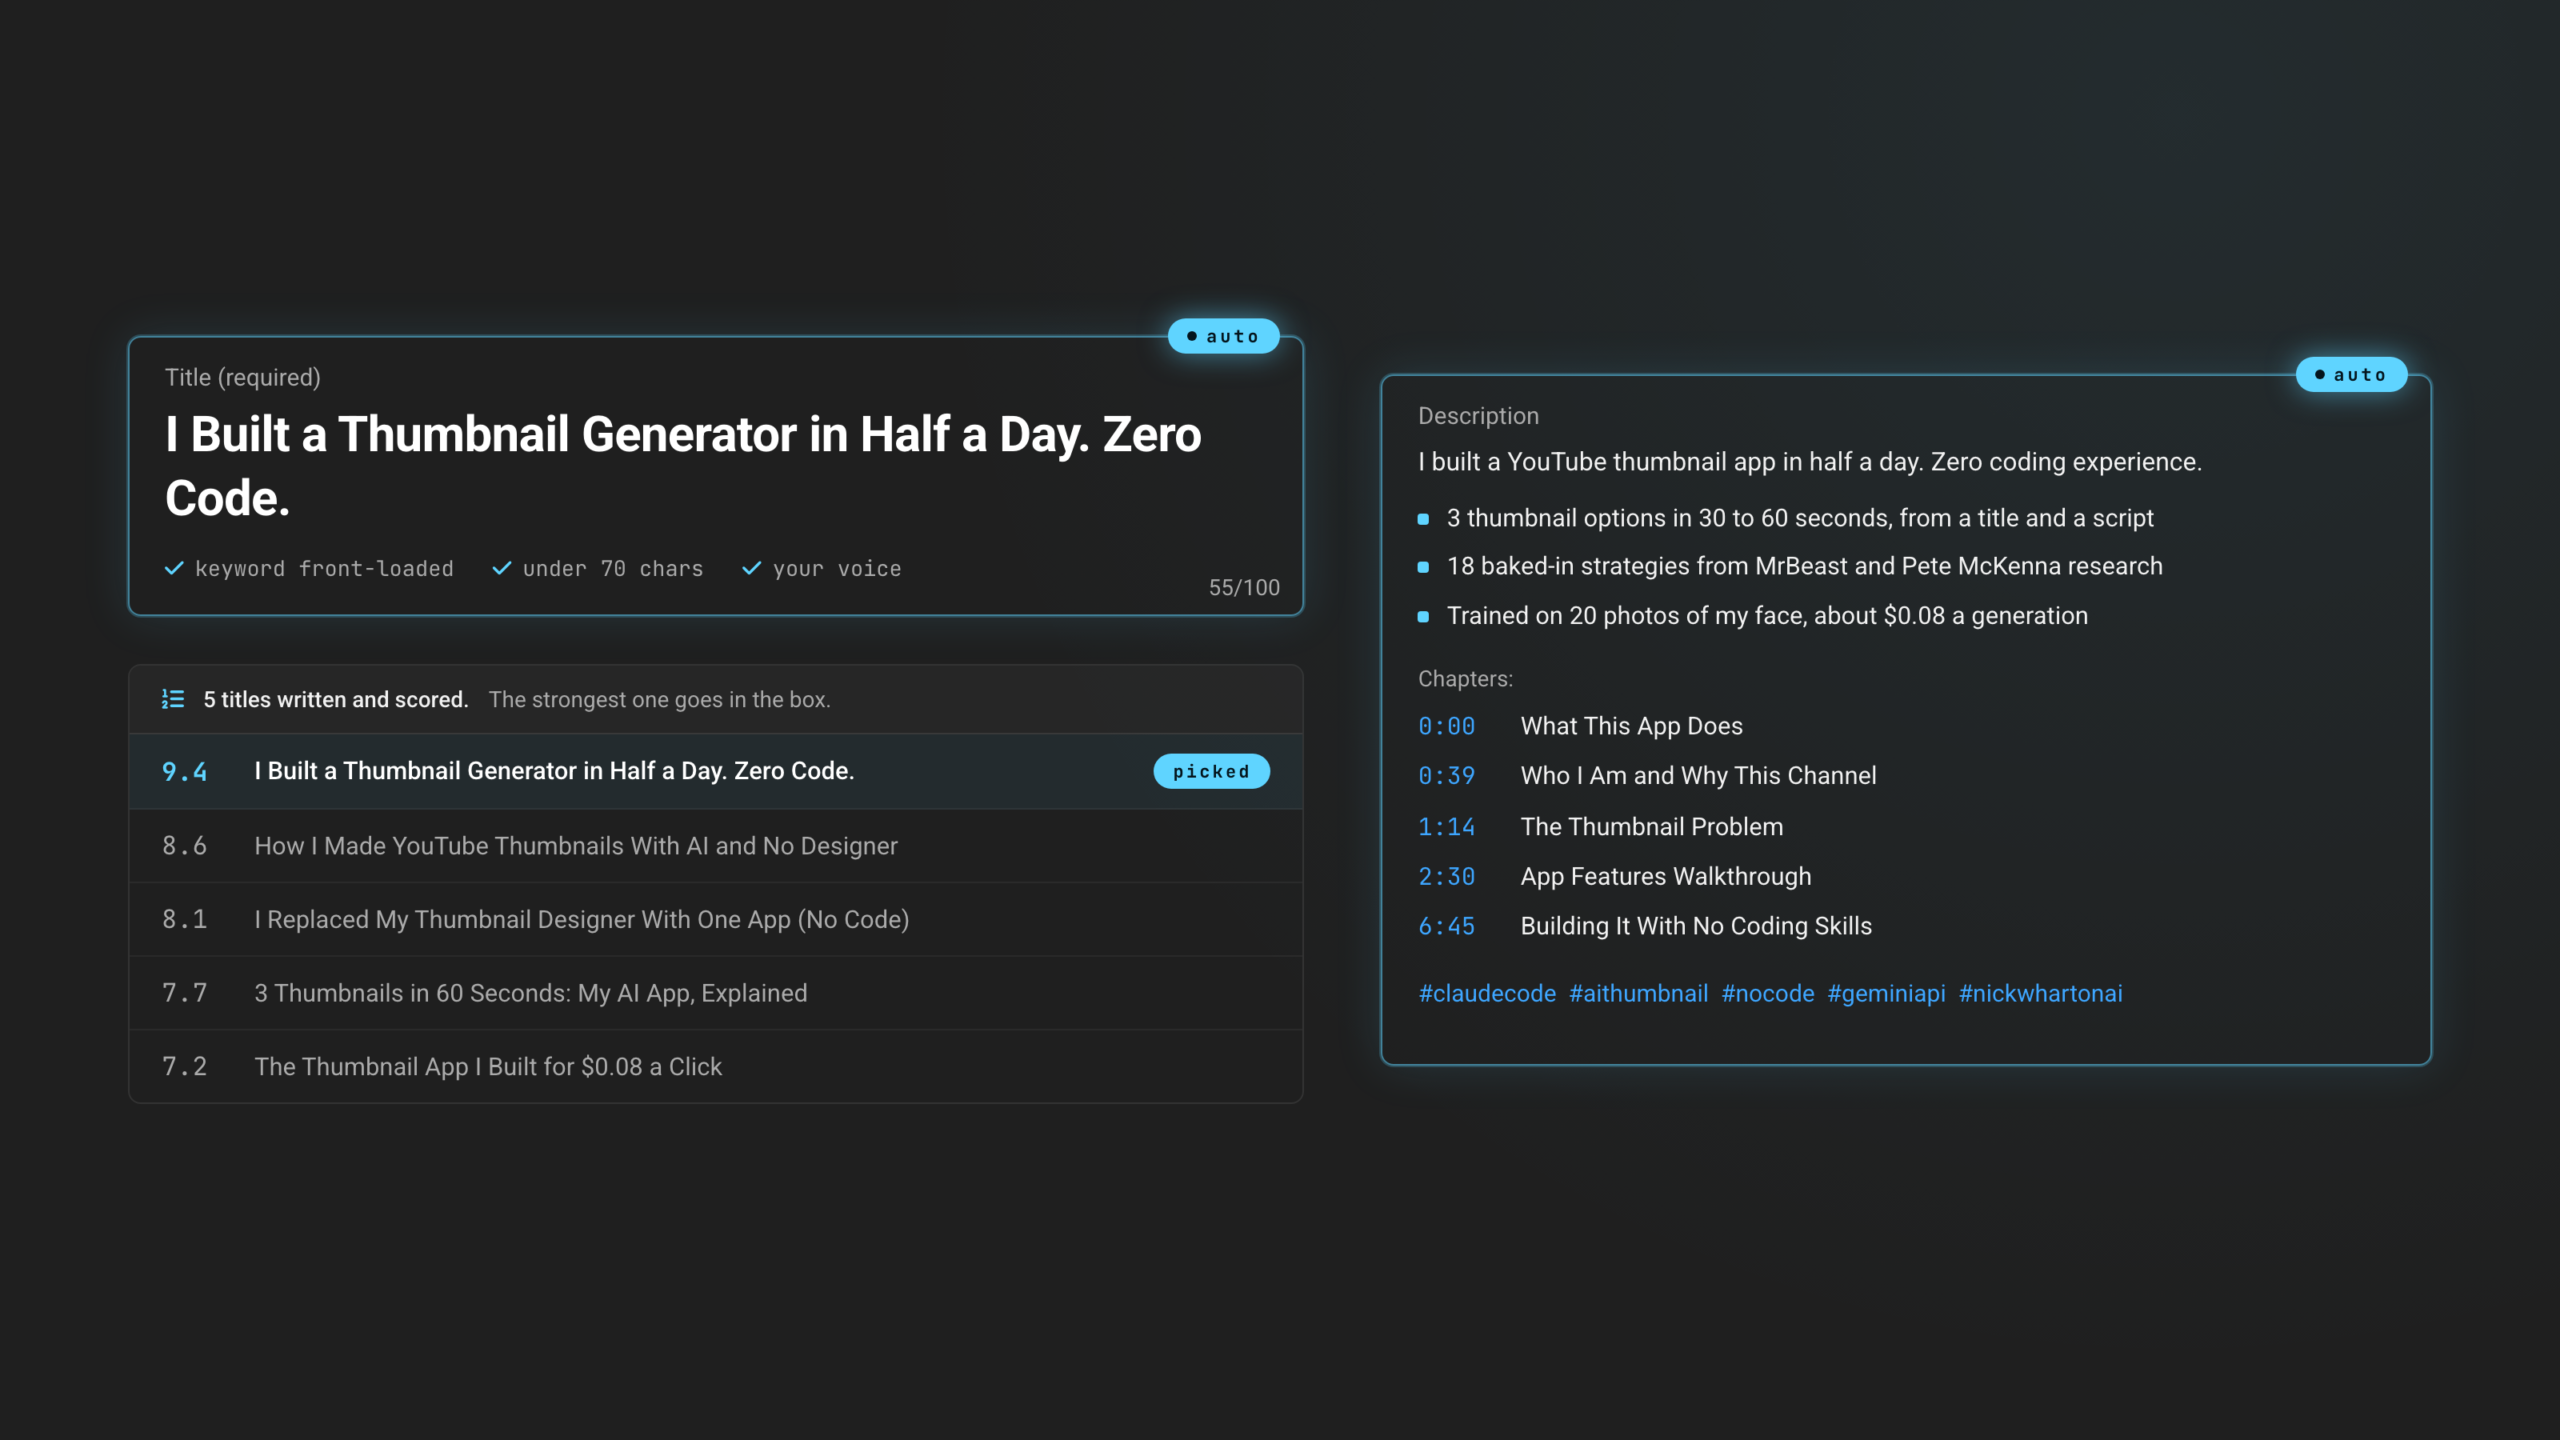Click the 8.1 score value

click(184, 919)
